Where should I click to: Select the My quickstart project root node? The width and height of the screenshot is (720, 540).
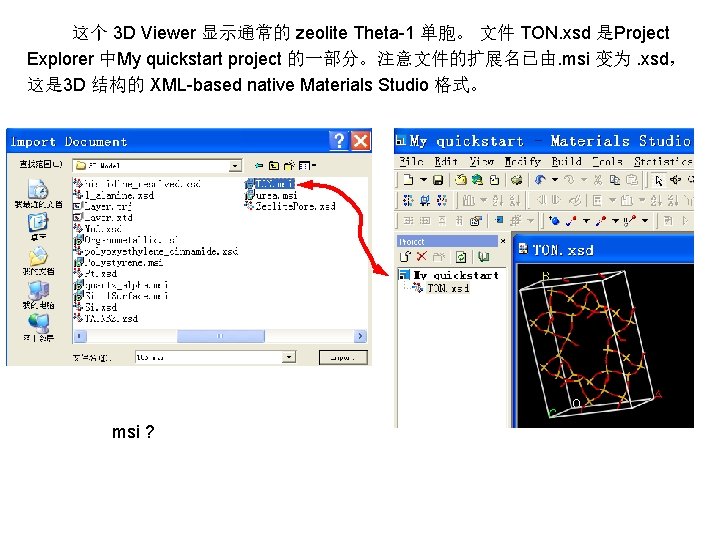point(449,275)
